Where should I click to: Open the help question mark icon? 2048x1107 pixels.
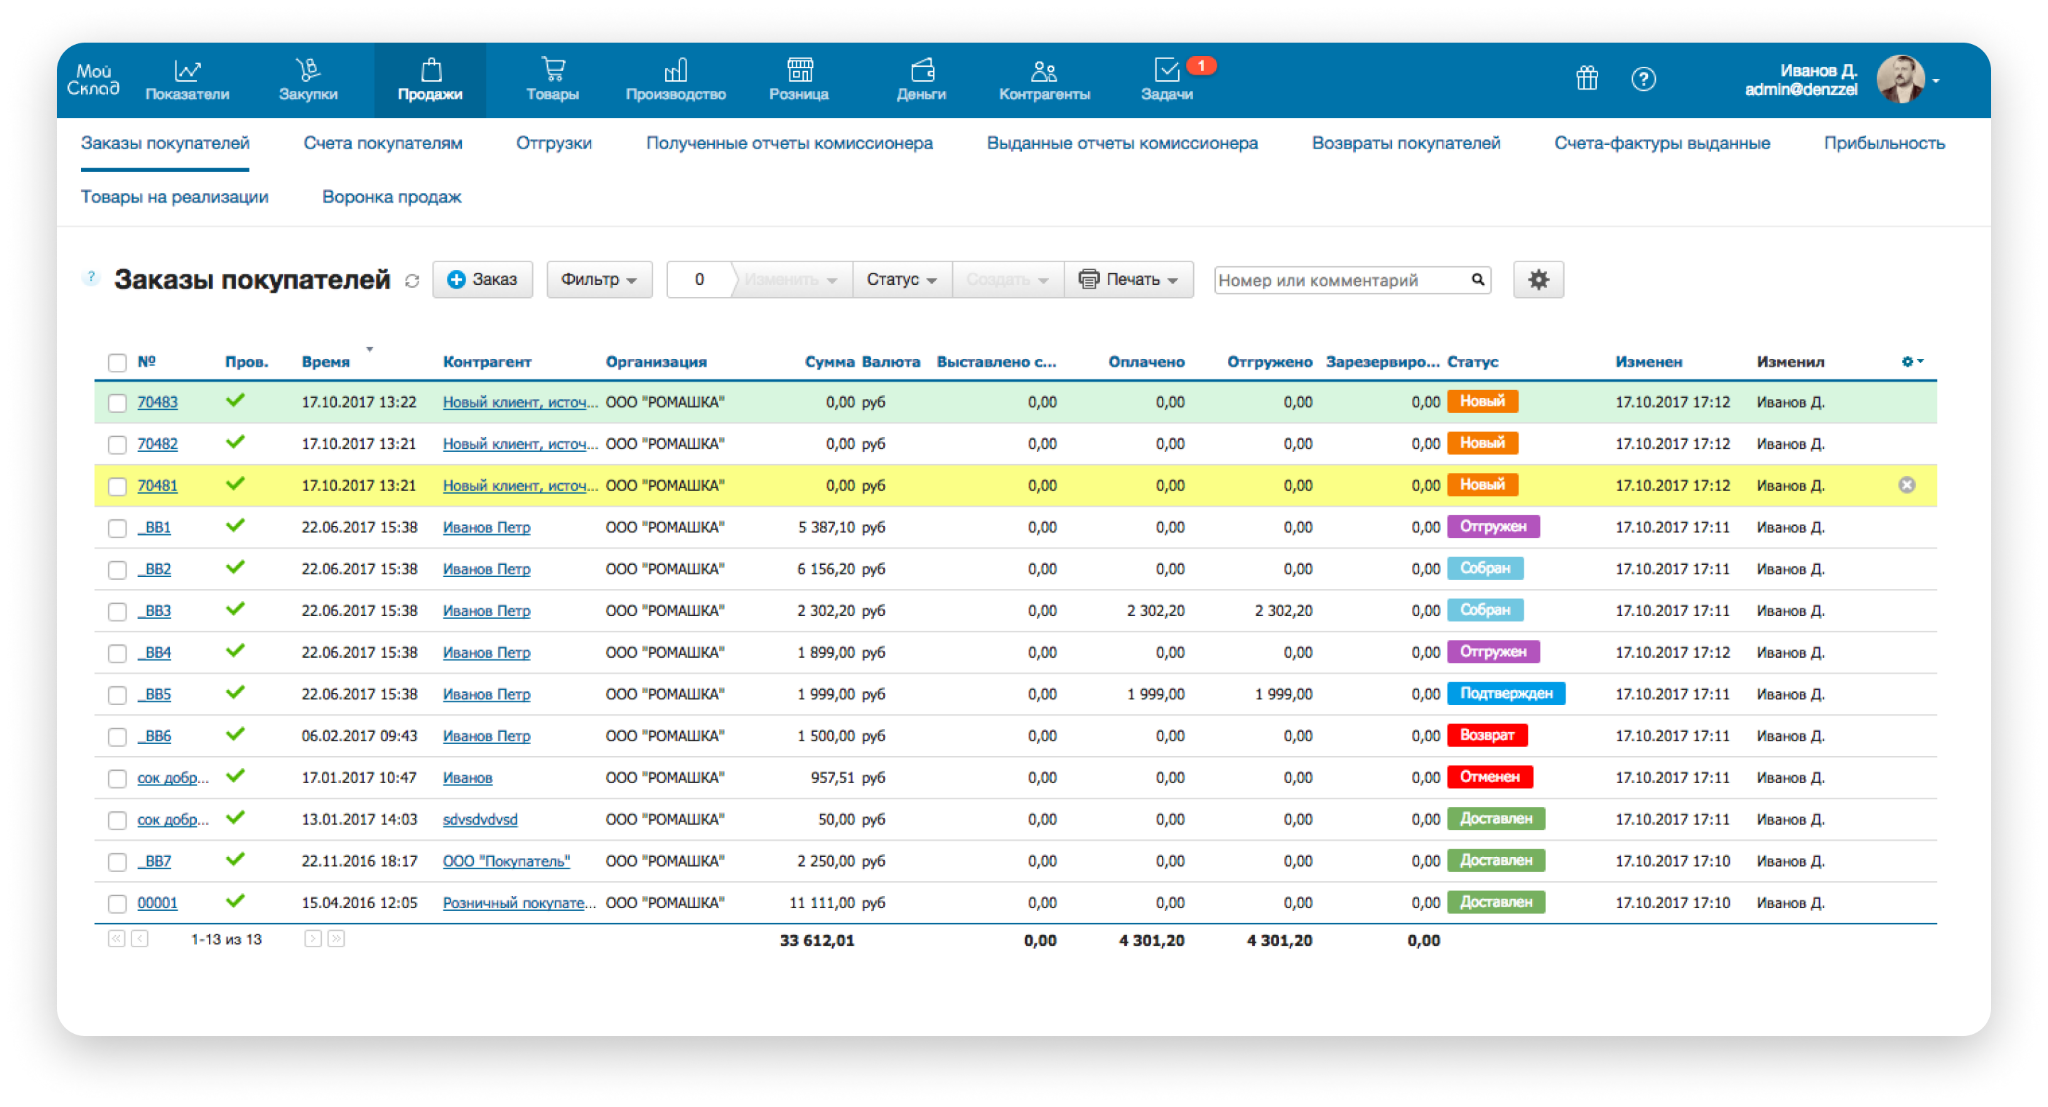coord(1643,79)
